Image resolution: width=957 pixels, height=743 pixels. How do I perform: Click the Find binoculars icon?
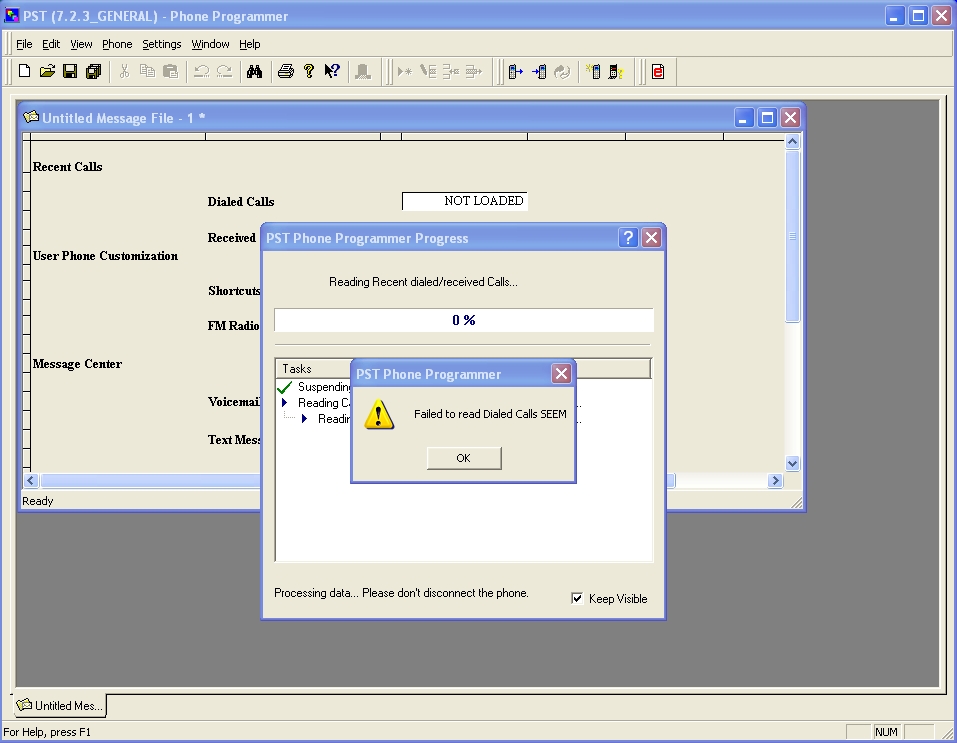[x=255, y=71]
